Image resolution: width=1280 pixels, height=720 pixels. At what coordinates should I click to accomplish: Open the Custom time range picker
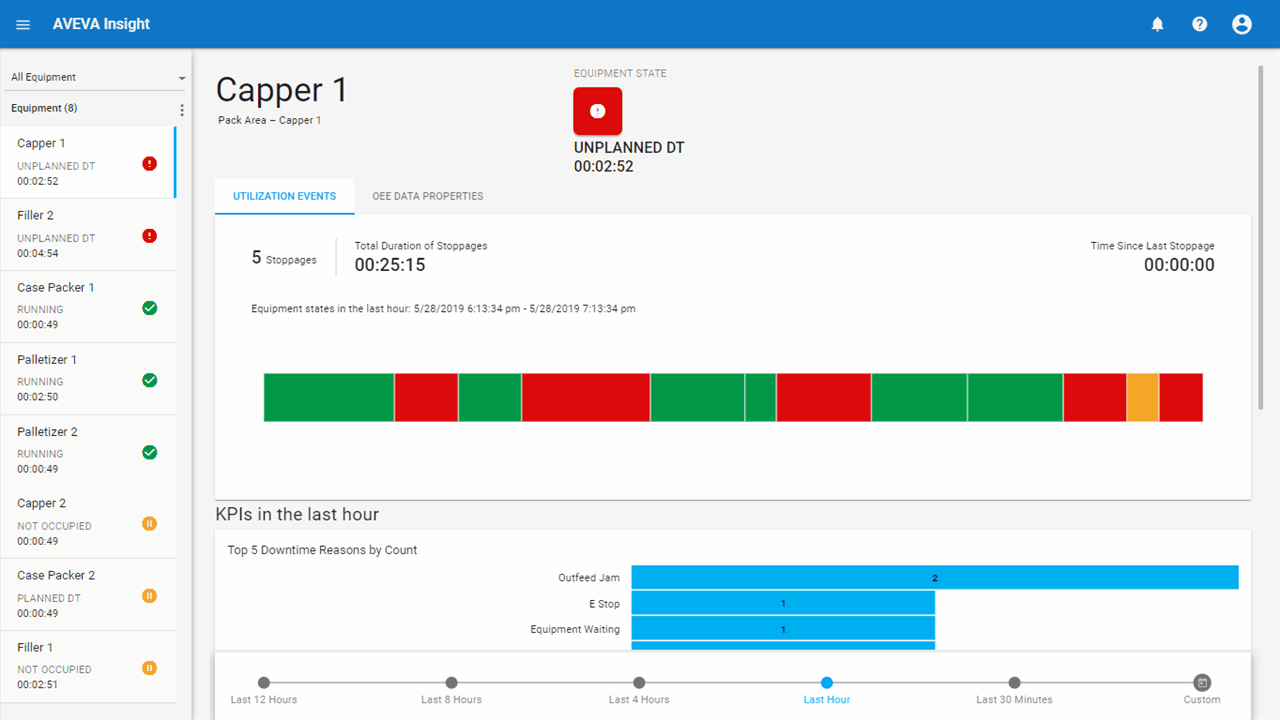coord(1202,683)
